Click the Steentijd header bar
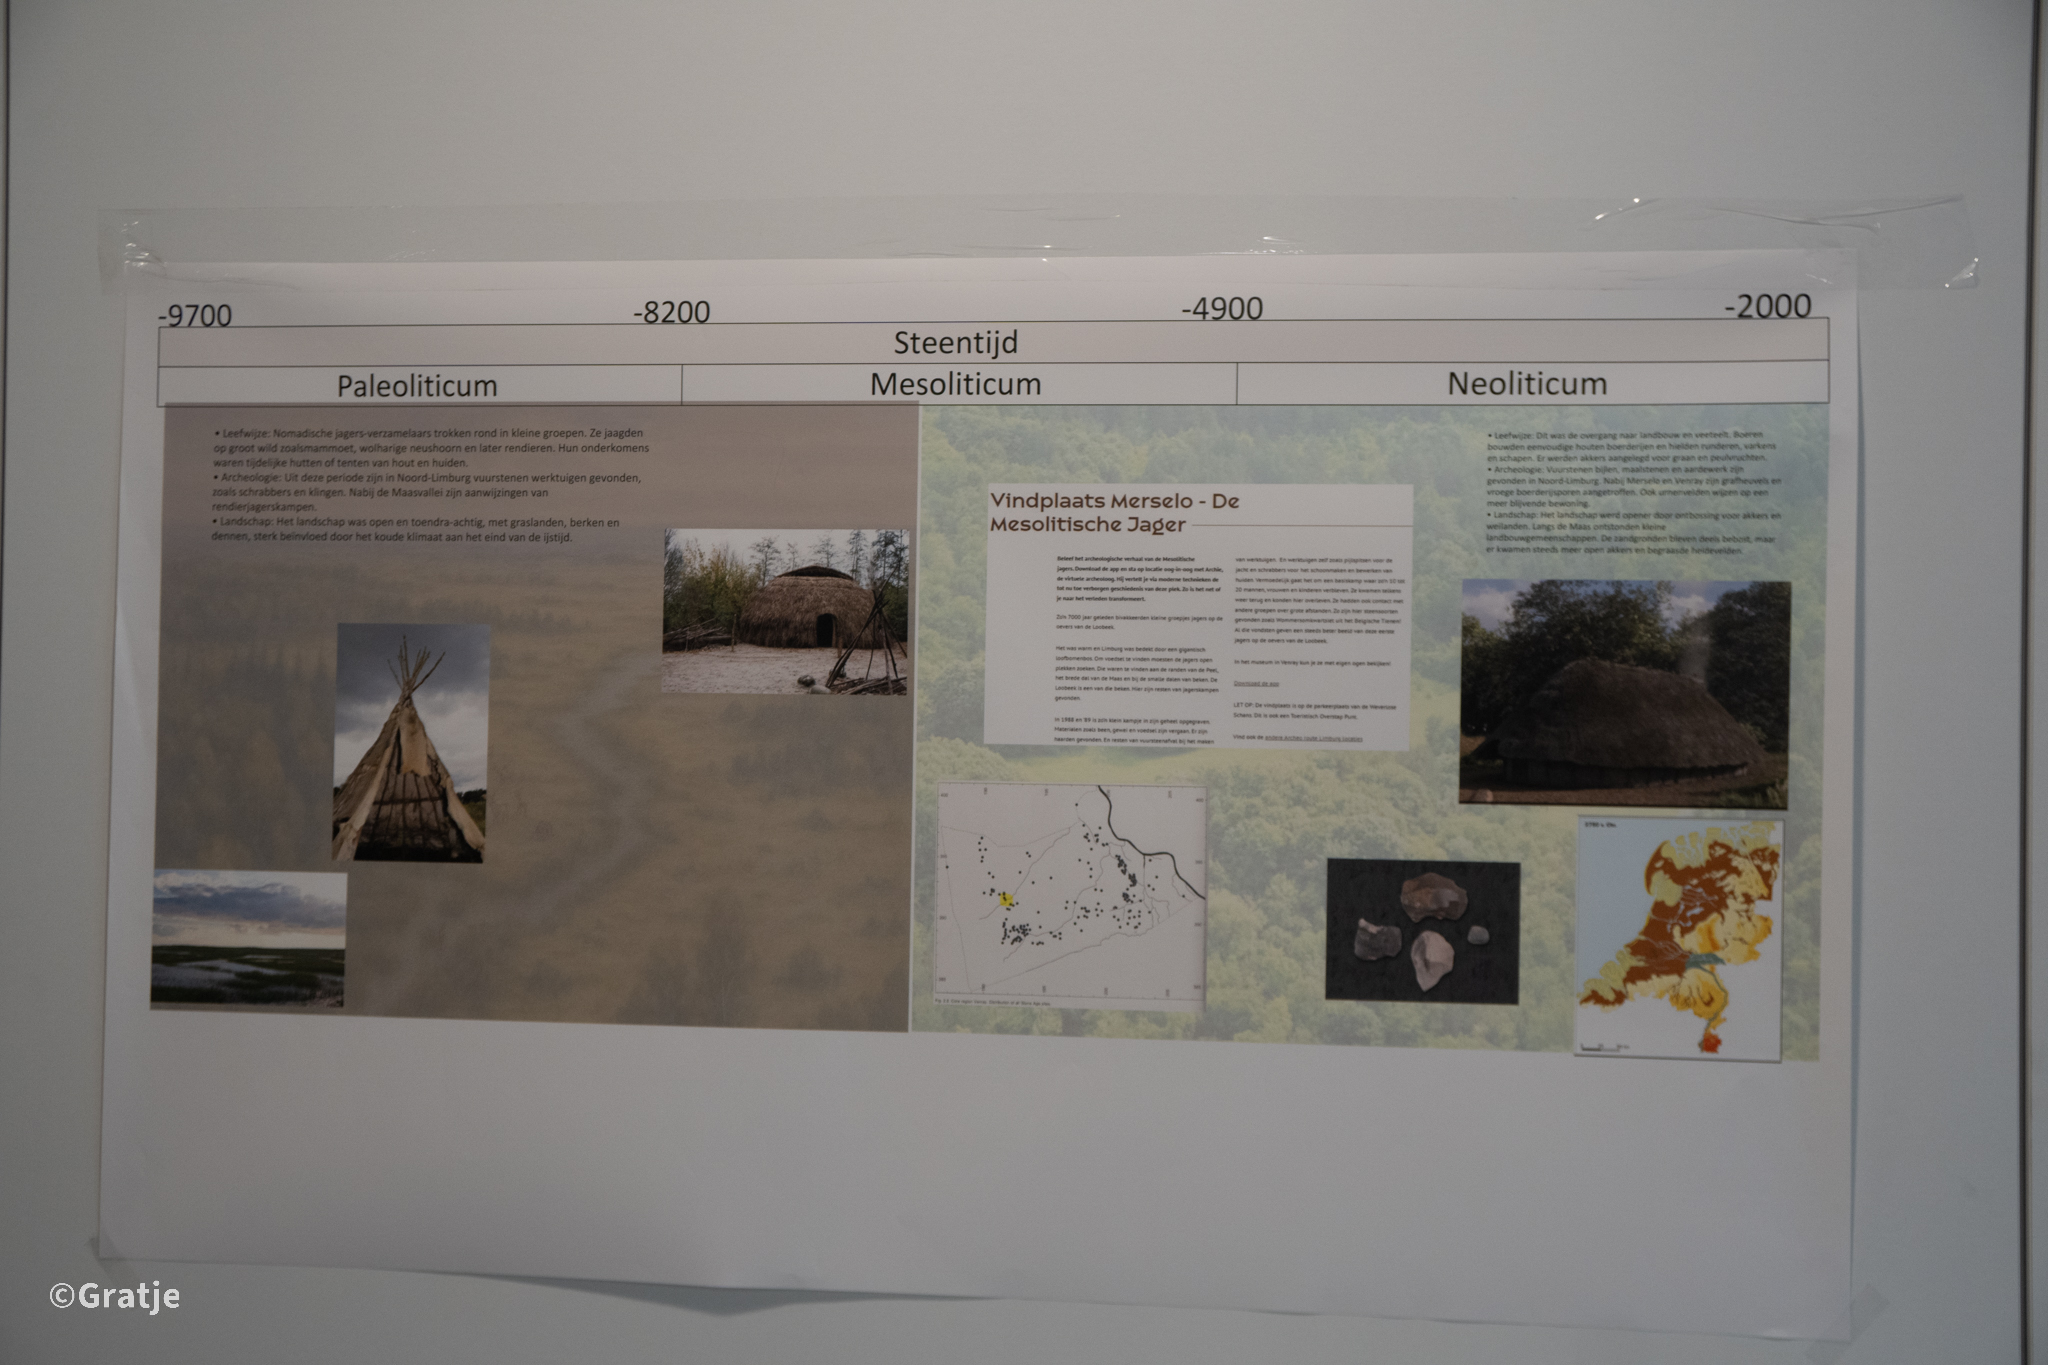Screen dimensions: 2048x1365 click(955, 343)
